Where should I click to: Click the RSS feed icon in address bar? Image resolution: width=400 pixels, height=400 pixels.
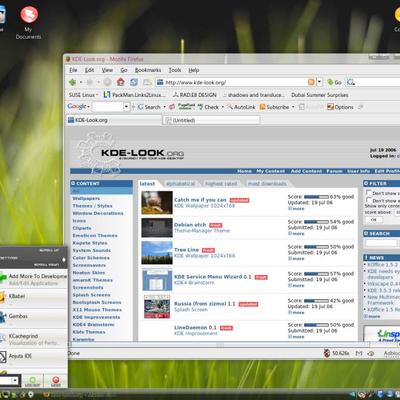[x=311, y=82]
